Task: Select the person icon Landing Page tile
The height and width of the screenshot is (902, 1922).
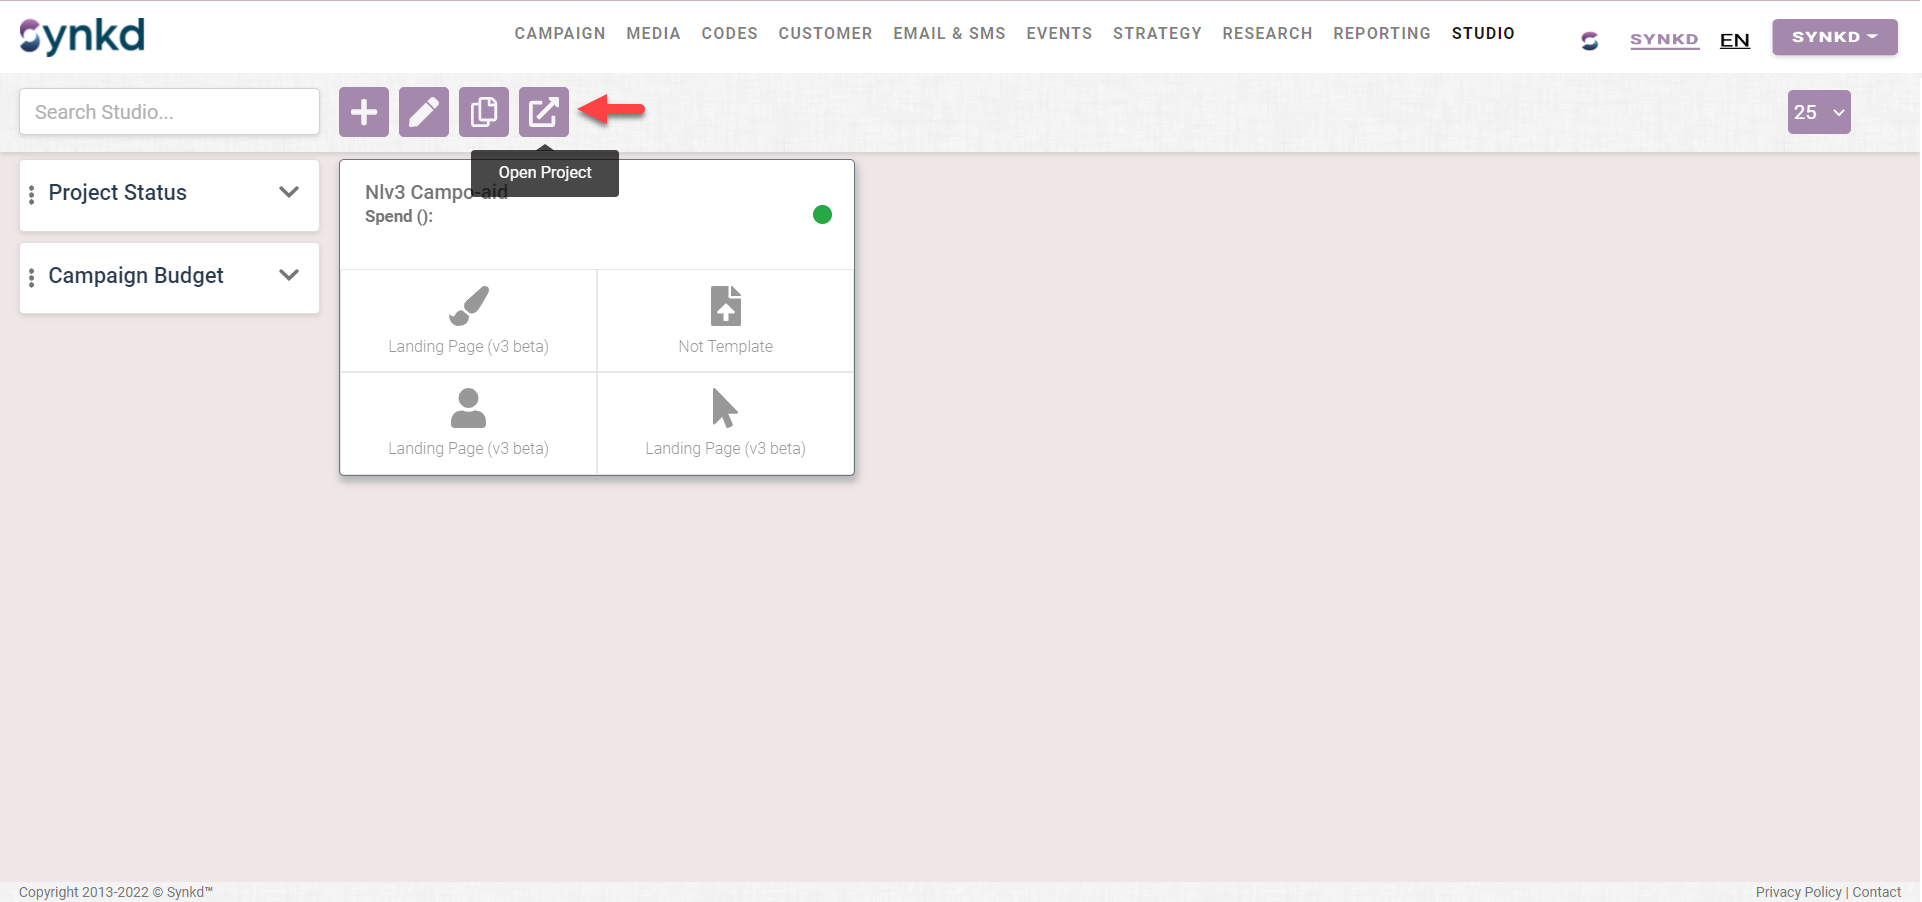Action: click(x=467, y=423)
